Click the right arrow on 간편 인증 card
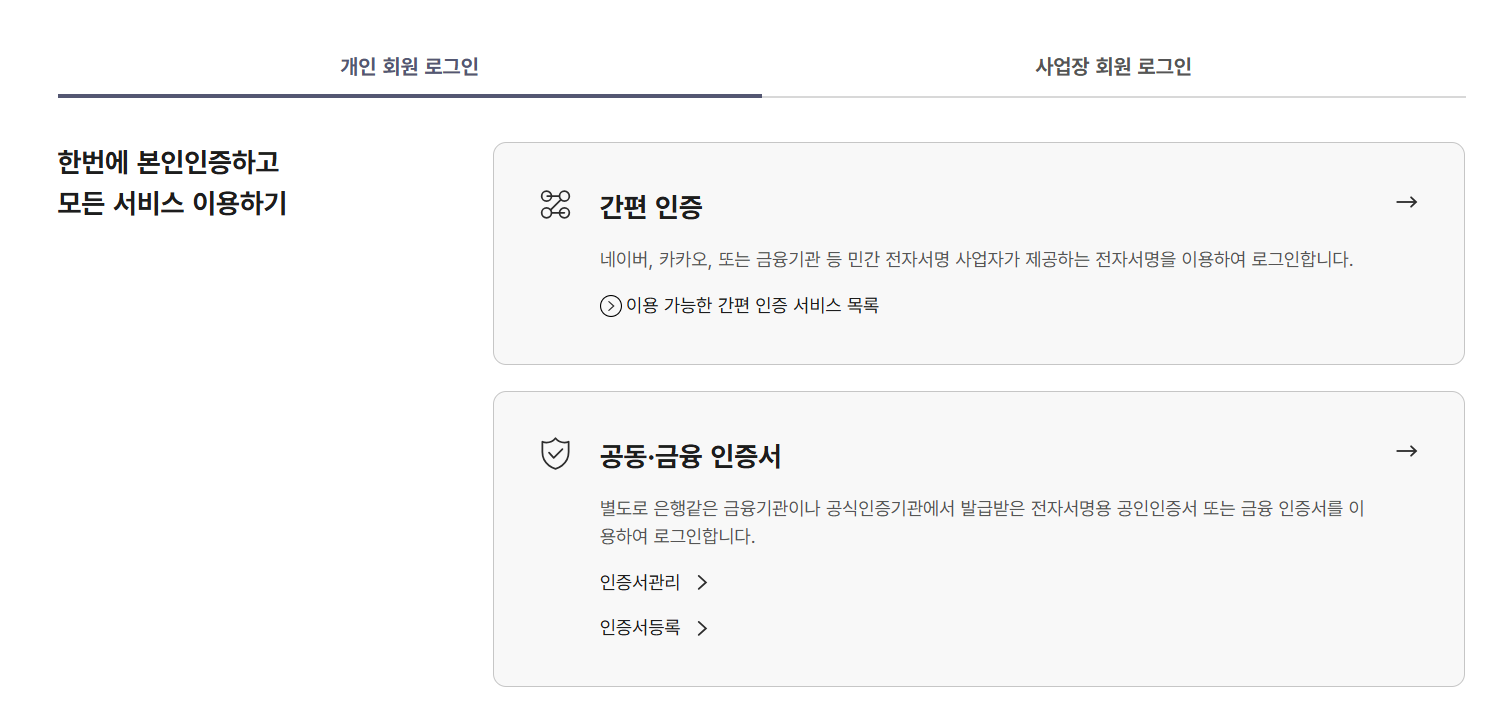The width and height of the screenshot is (1485, 715). (x=1406, y=202)
